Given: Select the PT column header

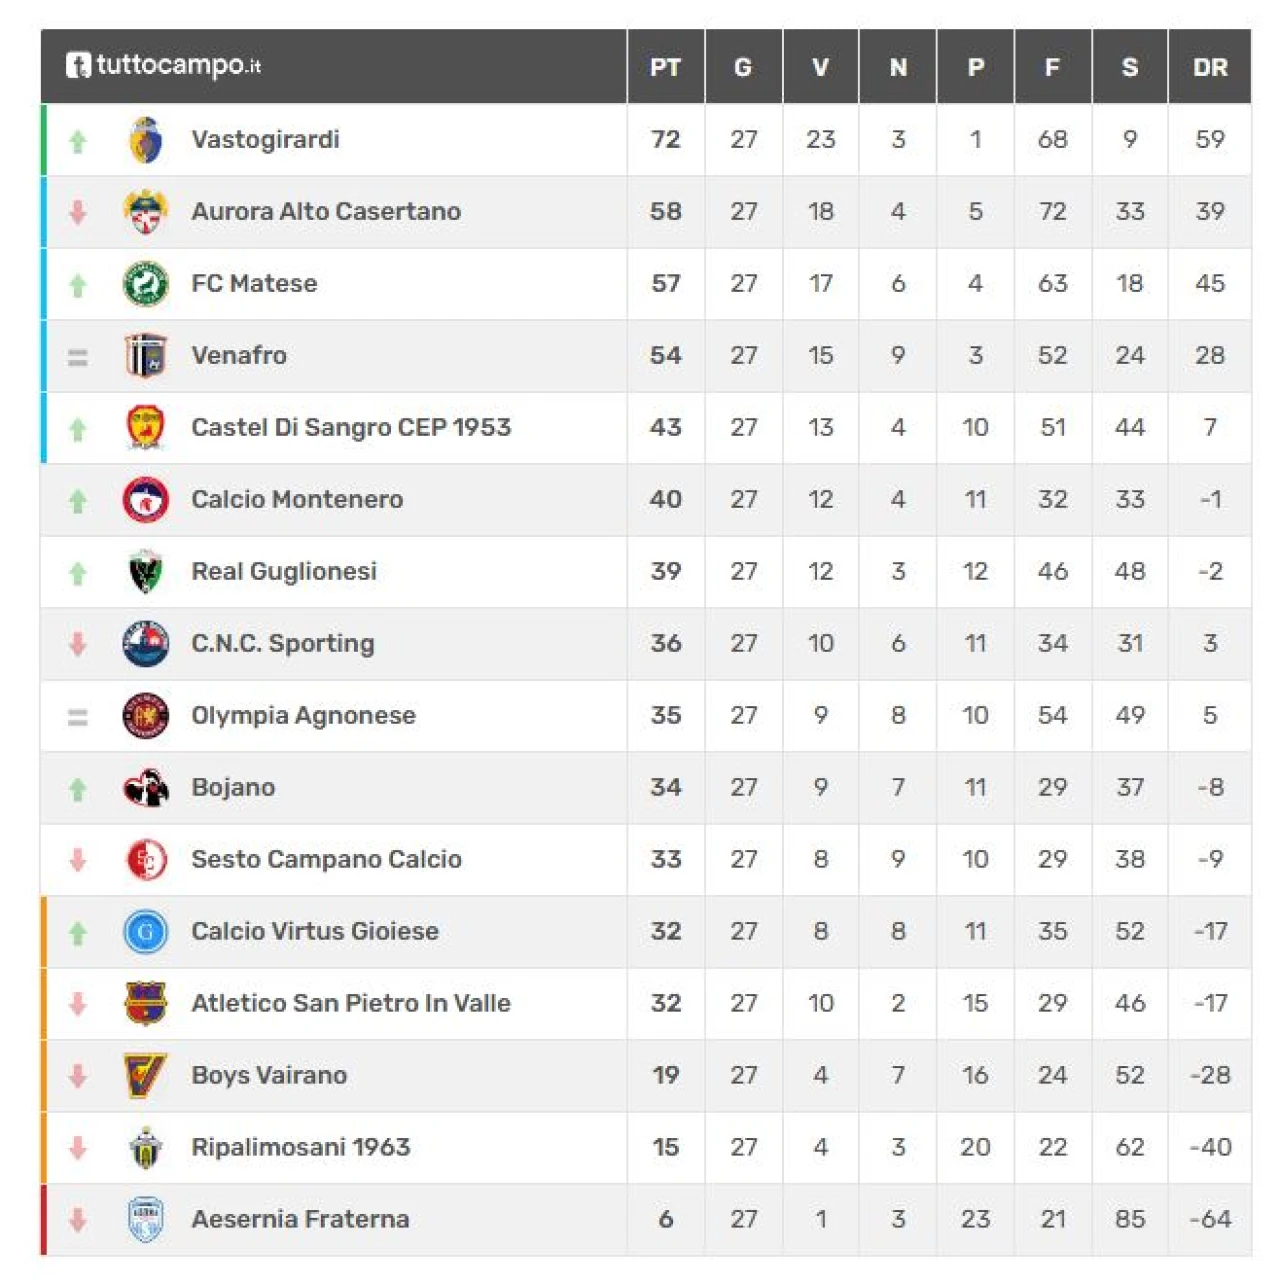Looking at the screenshot, I should (x=666, y=67).
